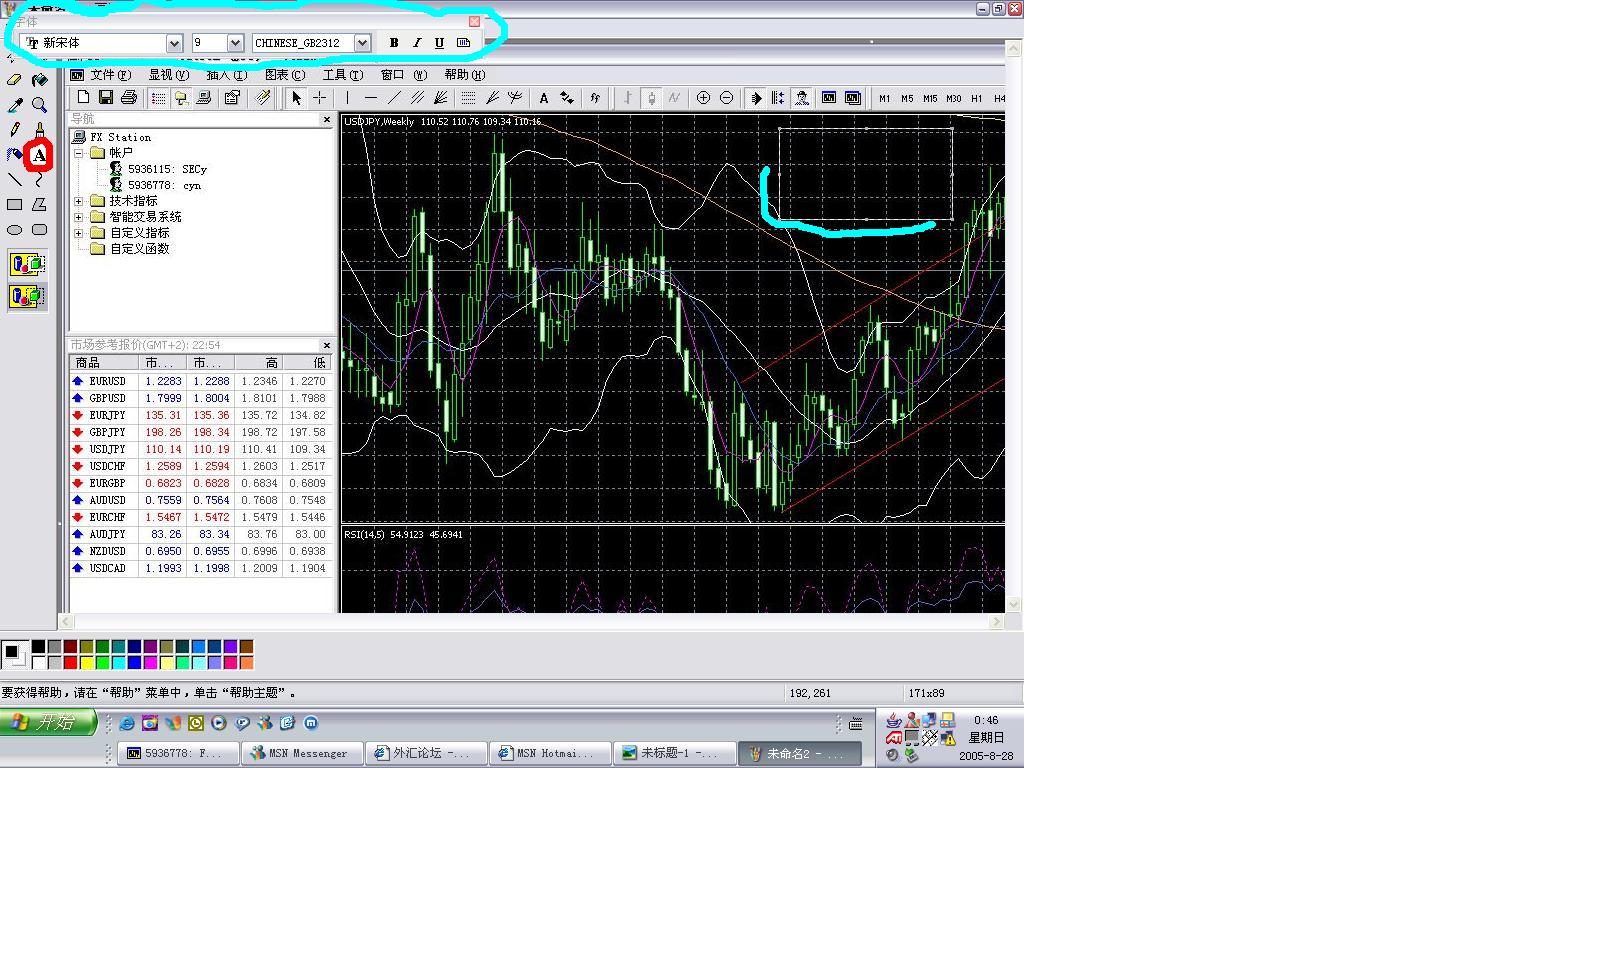Switch chart to M30 timeframe
Image resolution: width=1620 pixels, height=960 pixels.
(954, 98)
